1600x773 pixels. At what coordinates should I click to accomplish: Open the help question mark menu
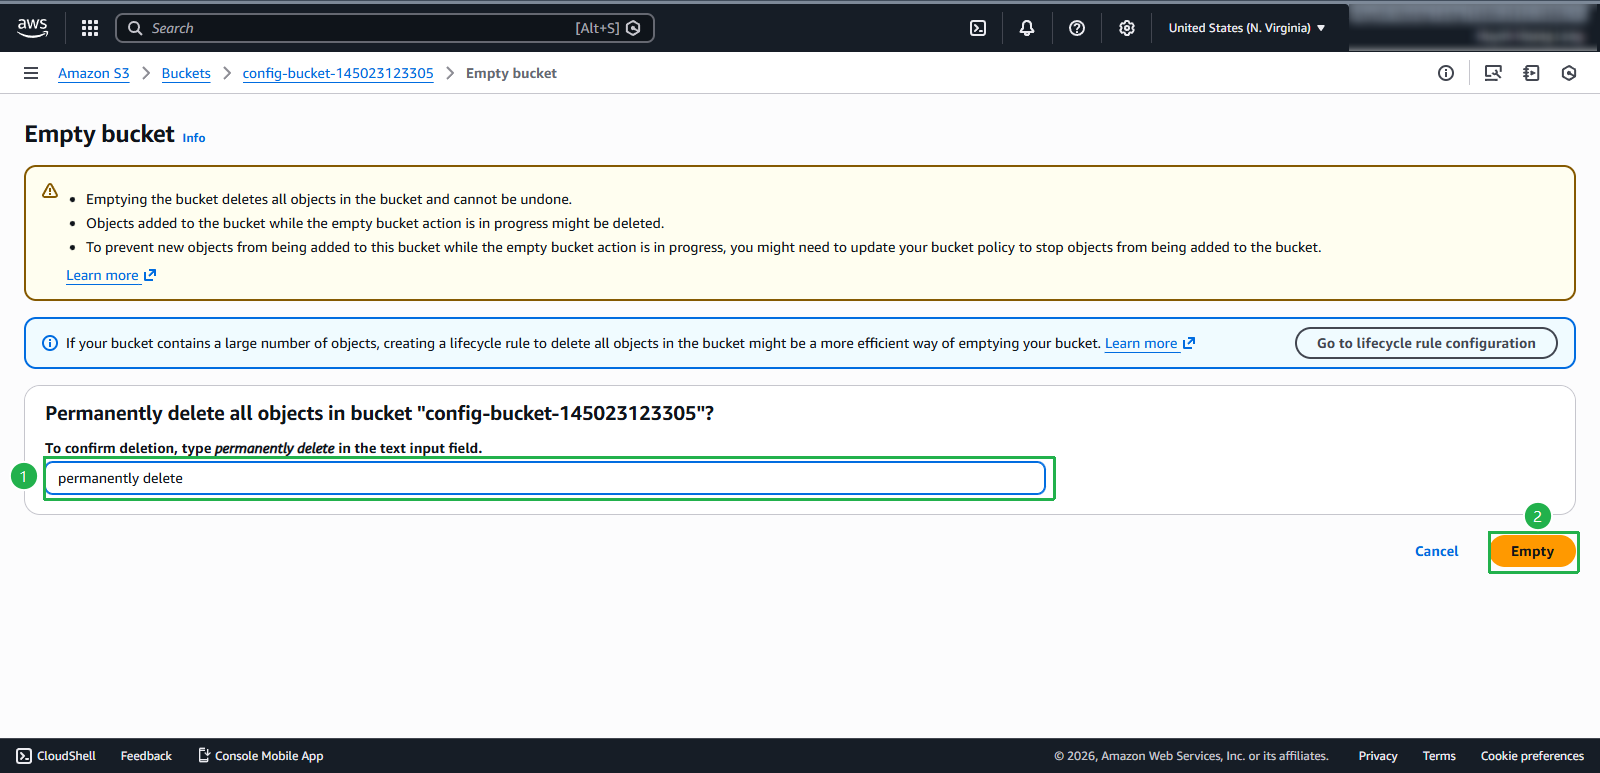(x=1077, y=28)
